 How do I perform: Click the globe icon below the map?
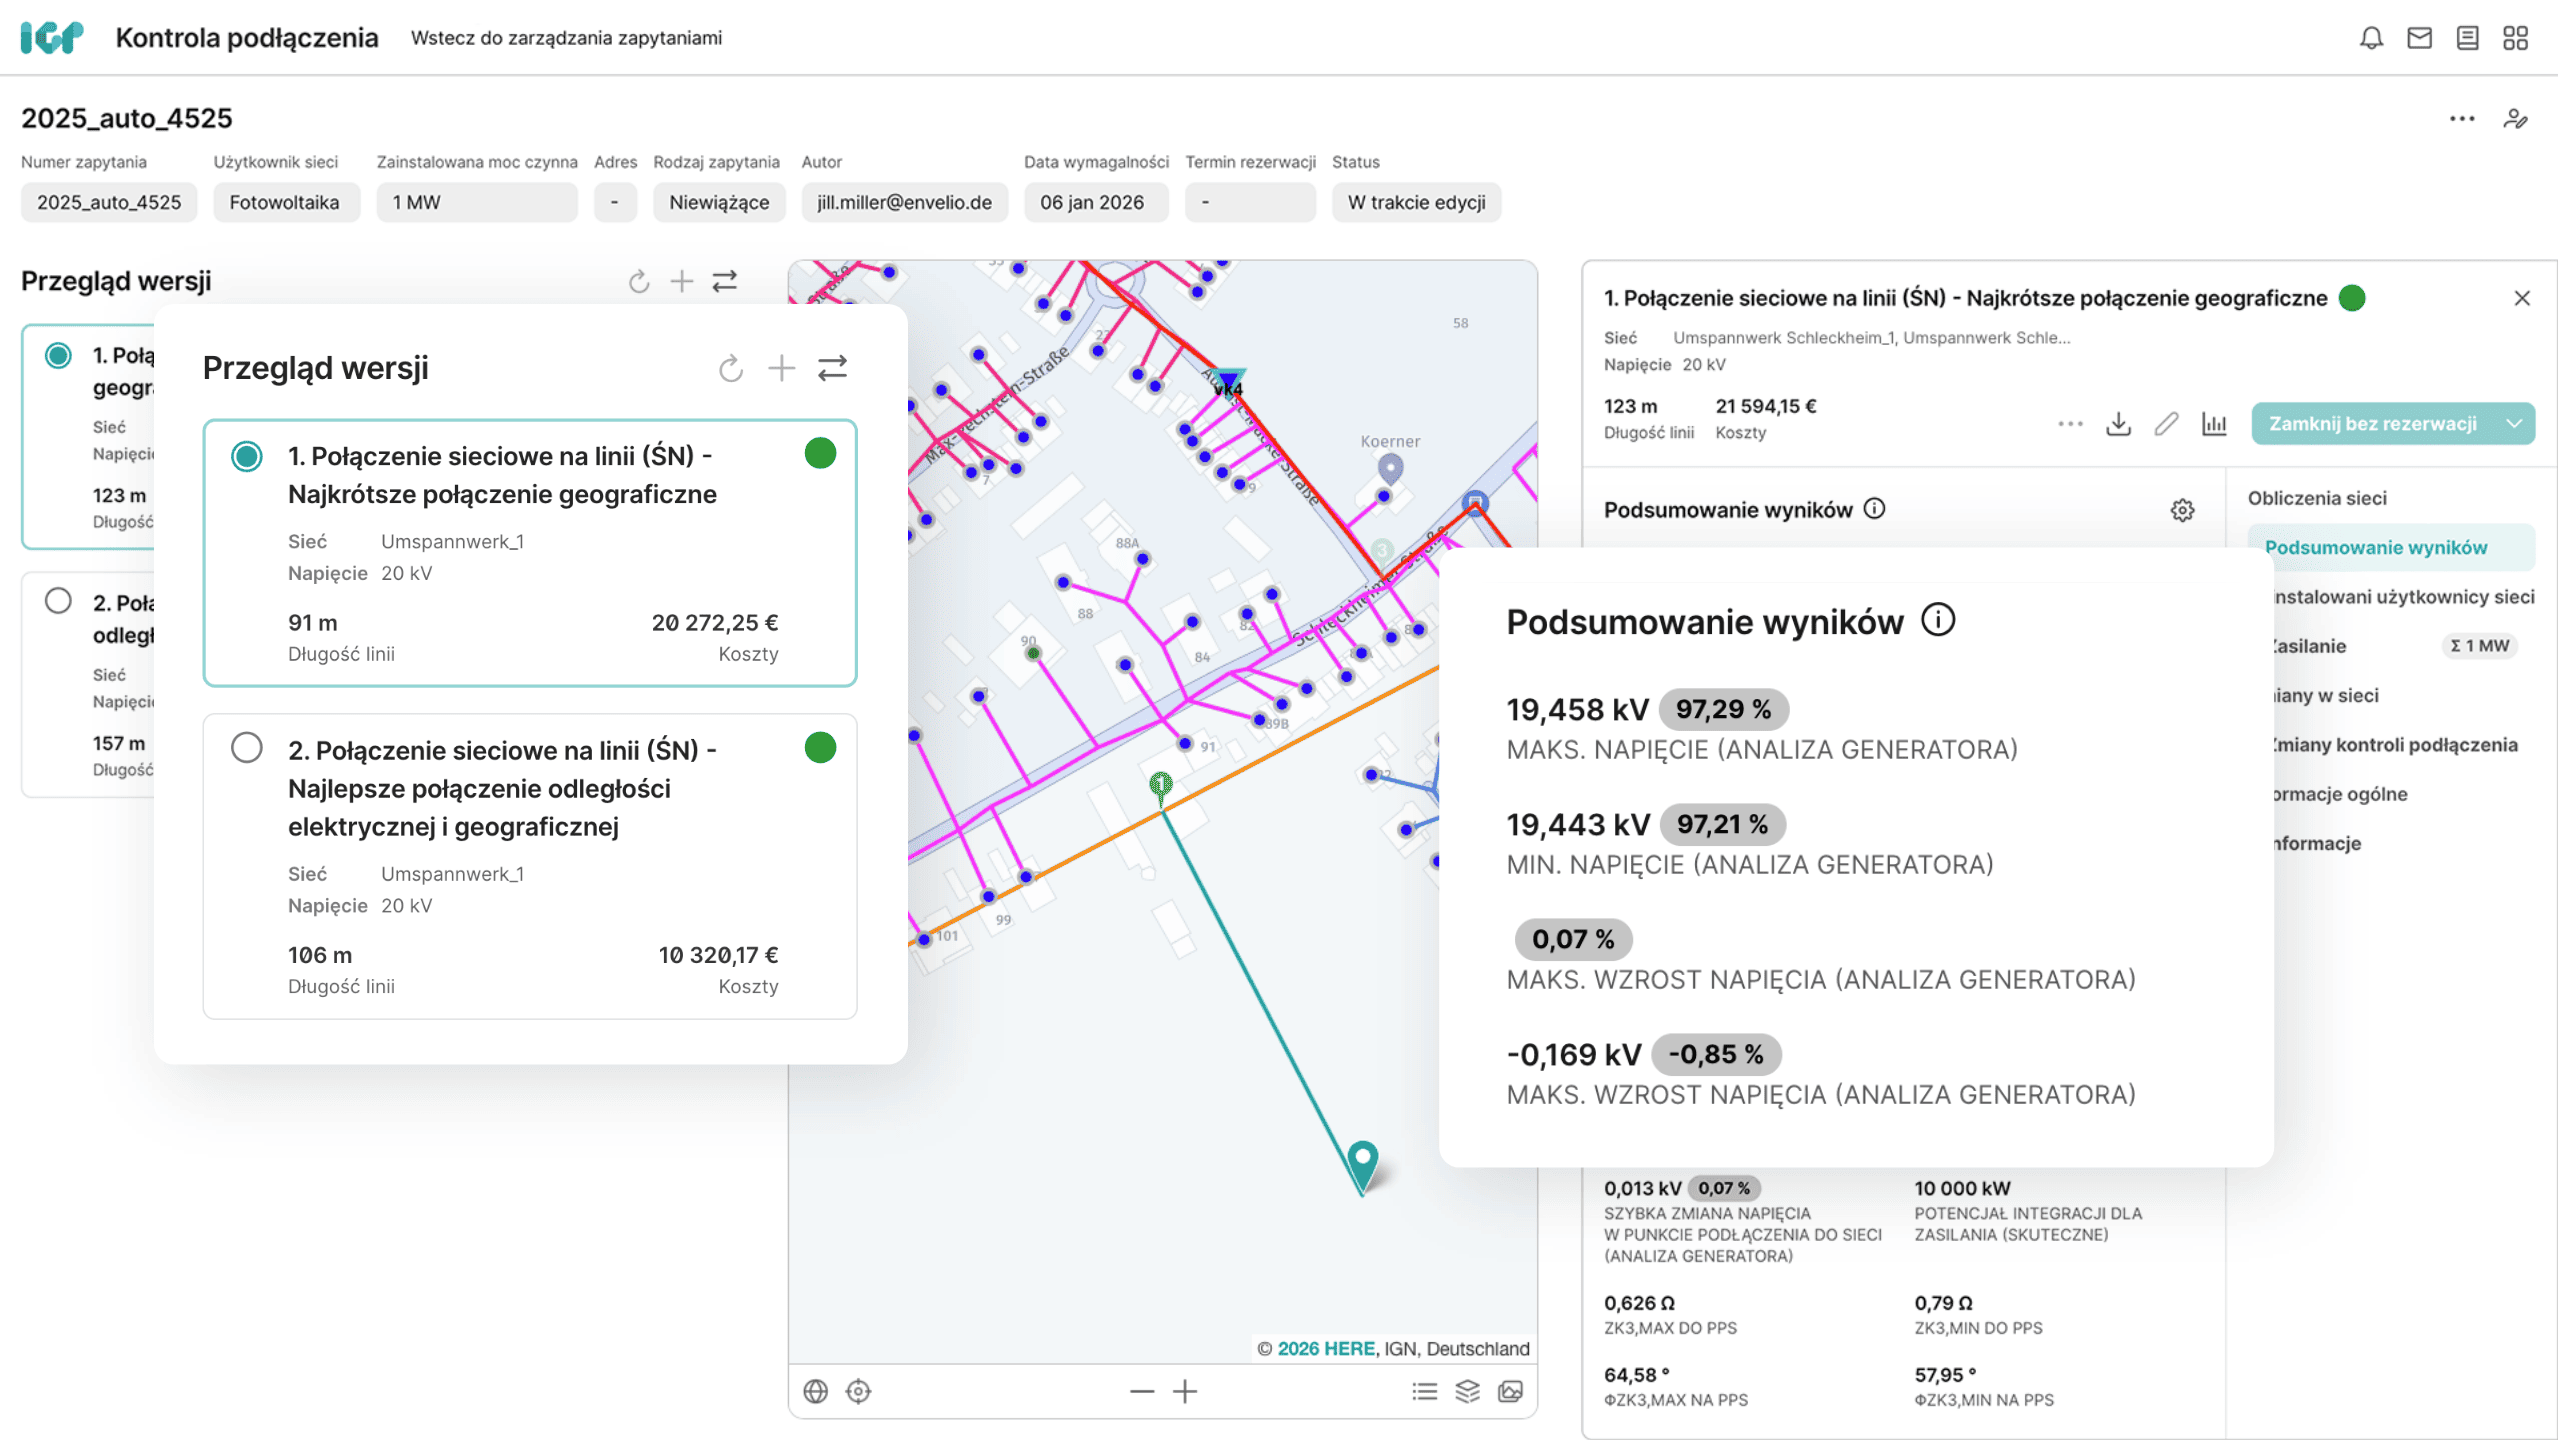click(816, 1391)
